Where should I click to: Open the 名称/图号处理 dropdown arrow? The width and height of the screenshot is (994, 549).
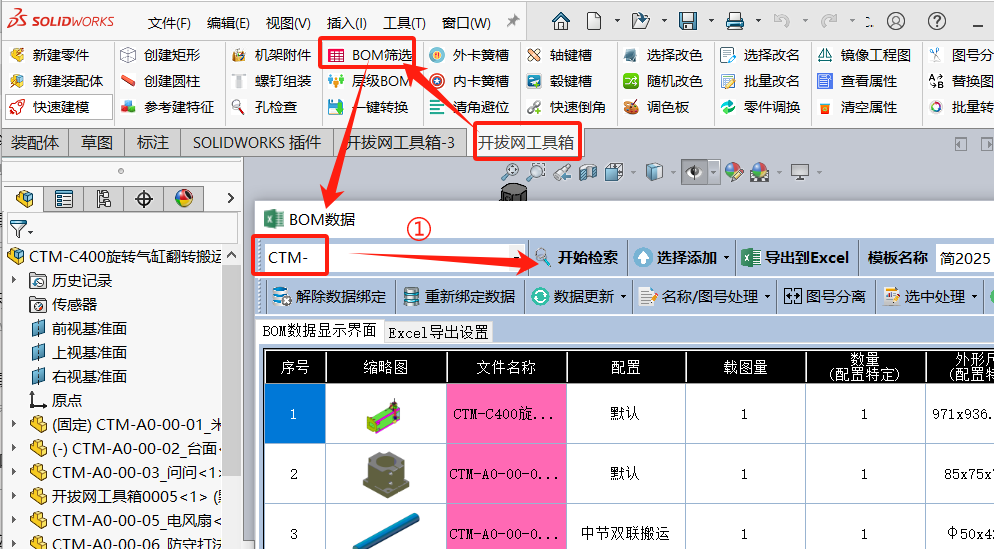pyautogui.click(x=767, y=297)
